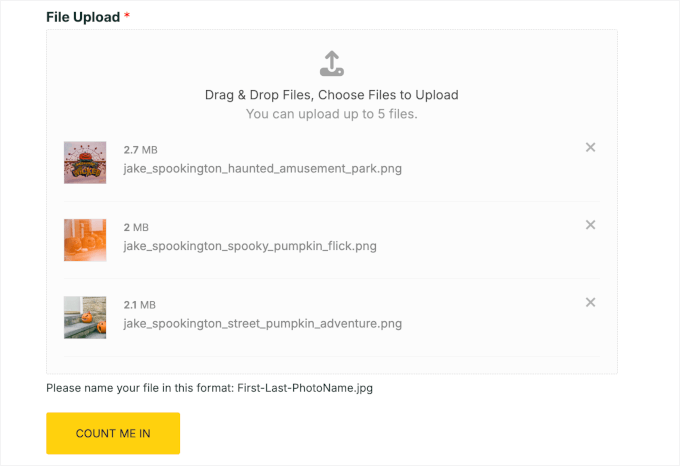The image size is (680, 466).
Task: Click the First-Last-PhotoName.jpg example text
Action: click(305, 388)
